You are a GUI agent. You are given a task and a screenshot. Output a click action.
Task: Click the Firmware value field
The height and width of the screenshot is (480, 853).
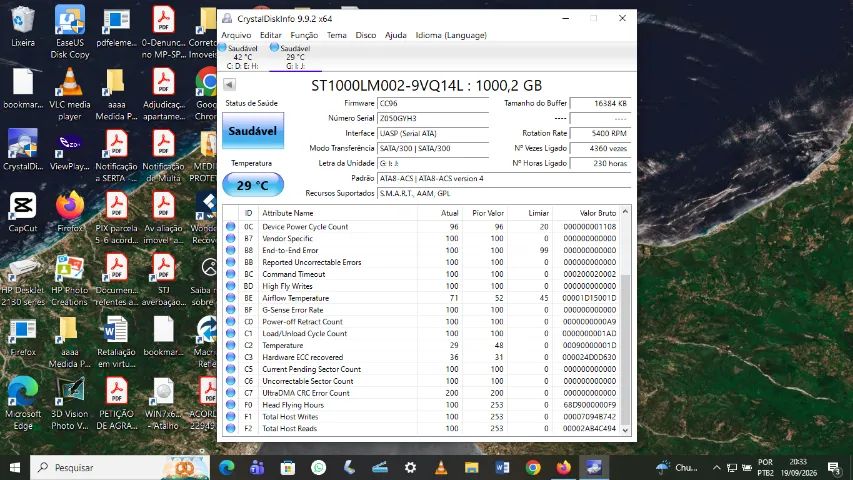[432, 103]
